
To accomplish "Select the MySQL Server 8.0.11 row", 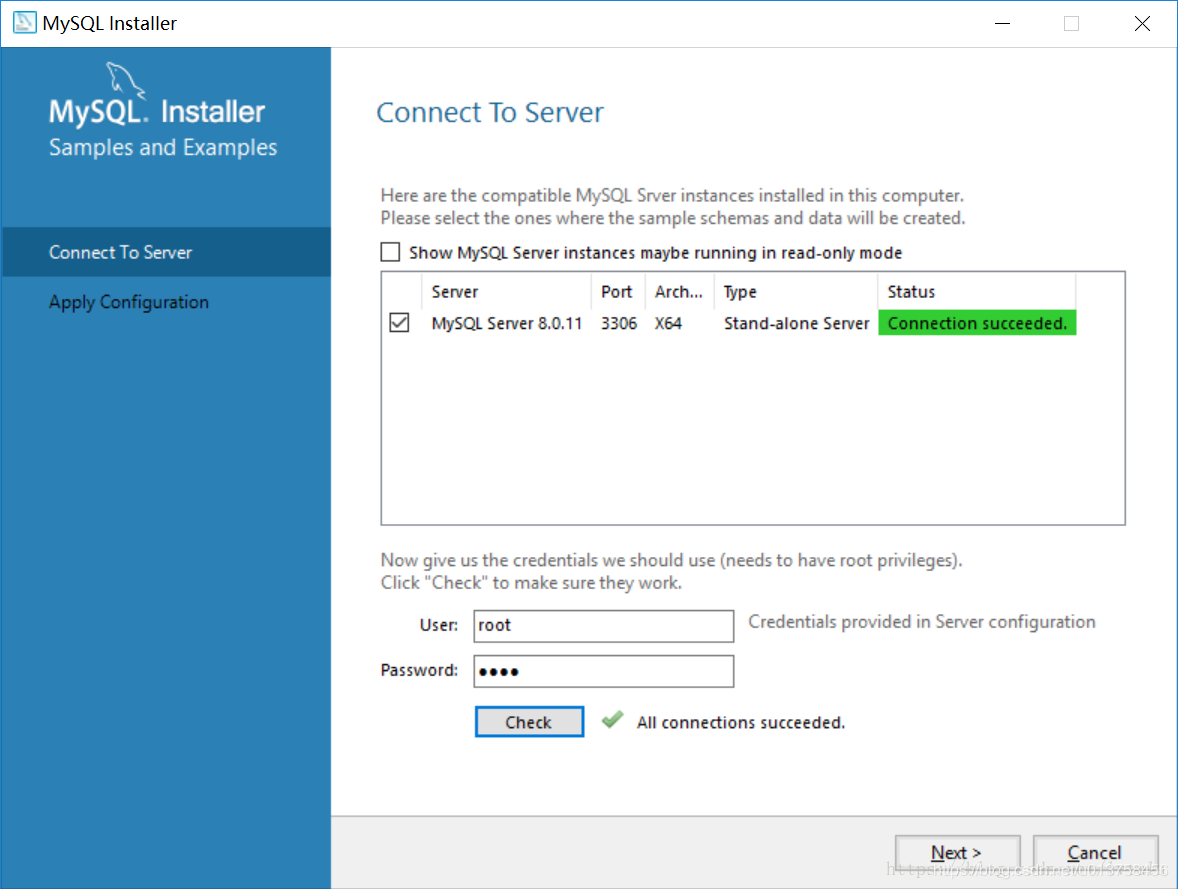I will tap(507, 322).
